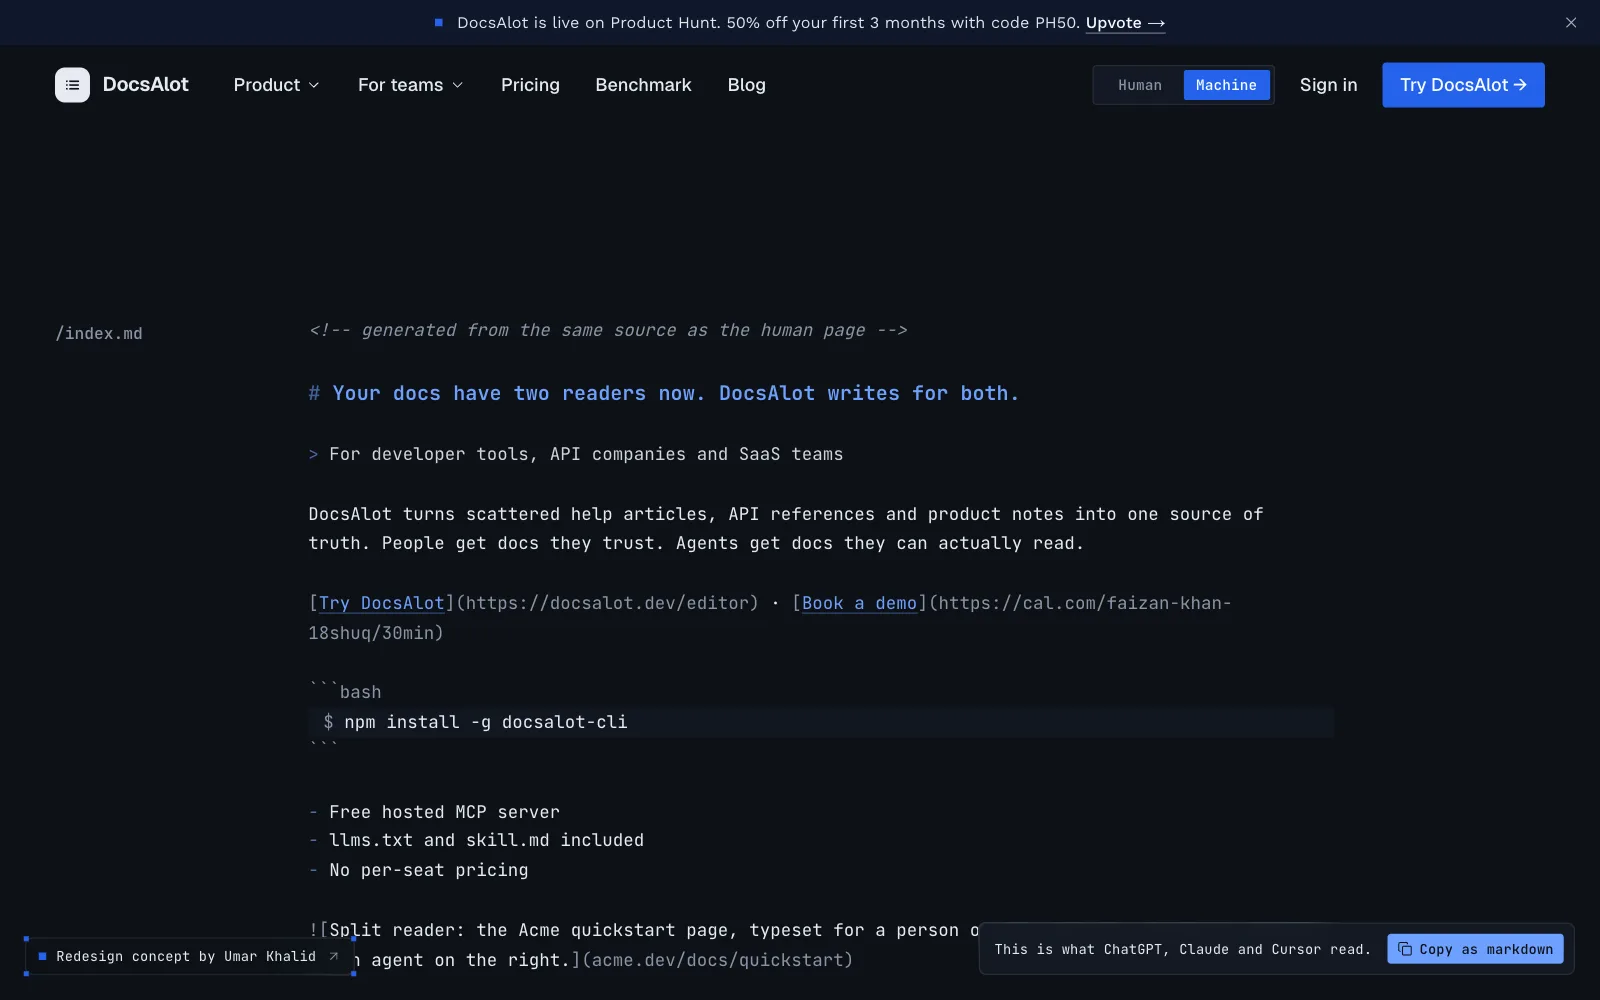This screenshot has height=1000, width=1600.
Task: Open the Book a demo link
Action: [860, 603]
